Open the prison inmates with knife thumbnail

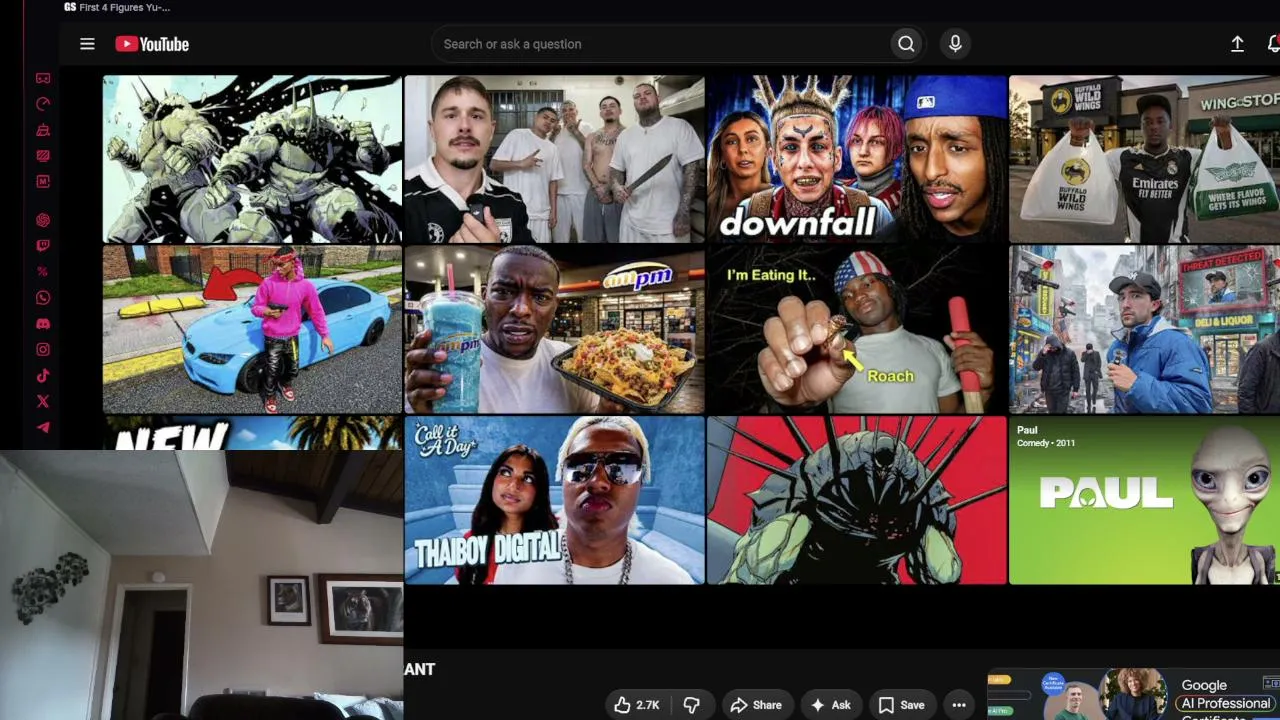click(x=555, y=159)
